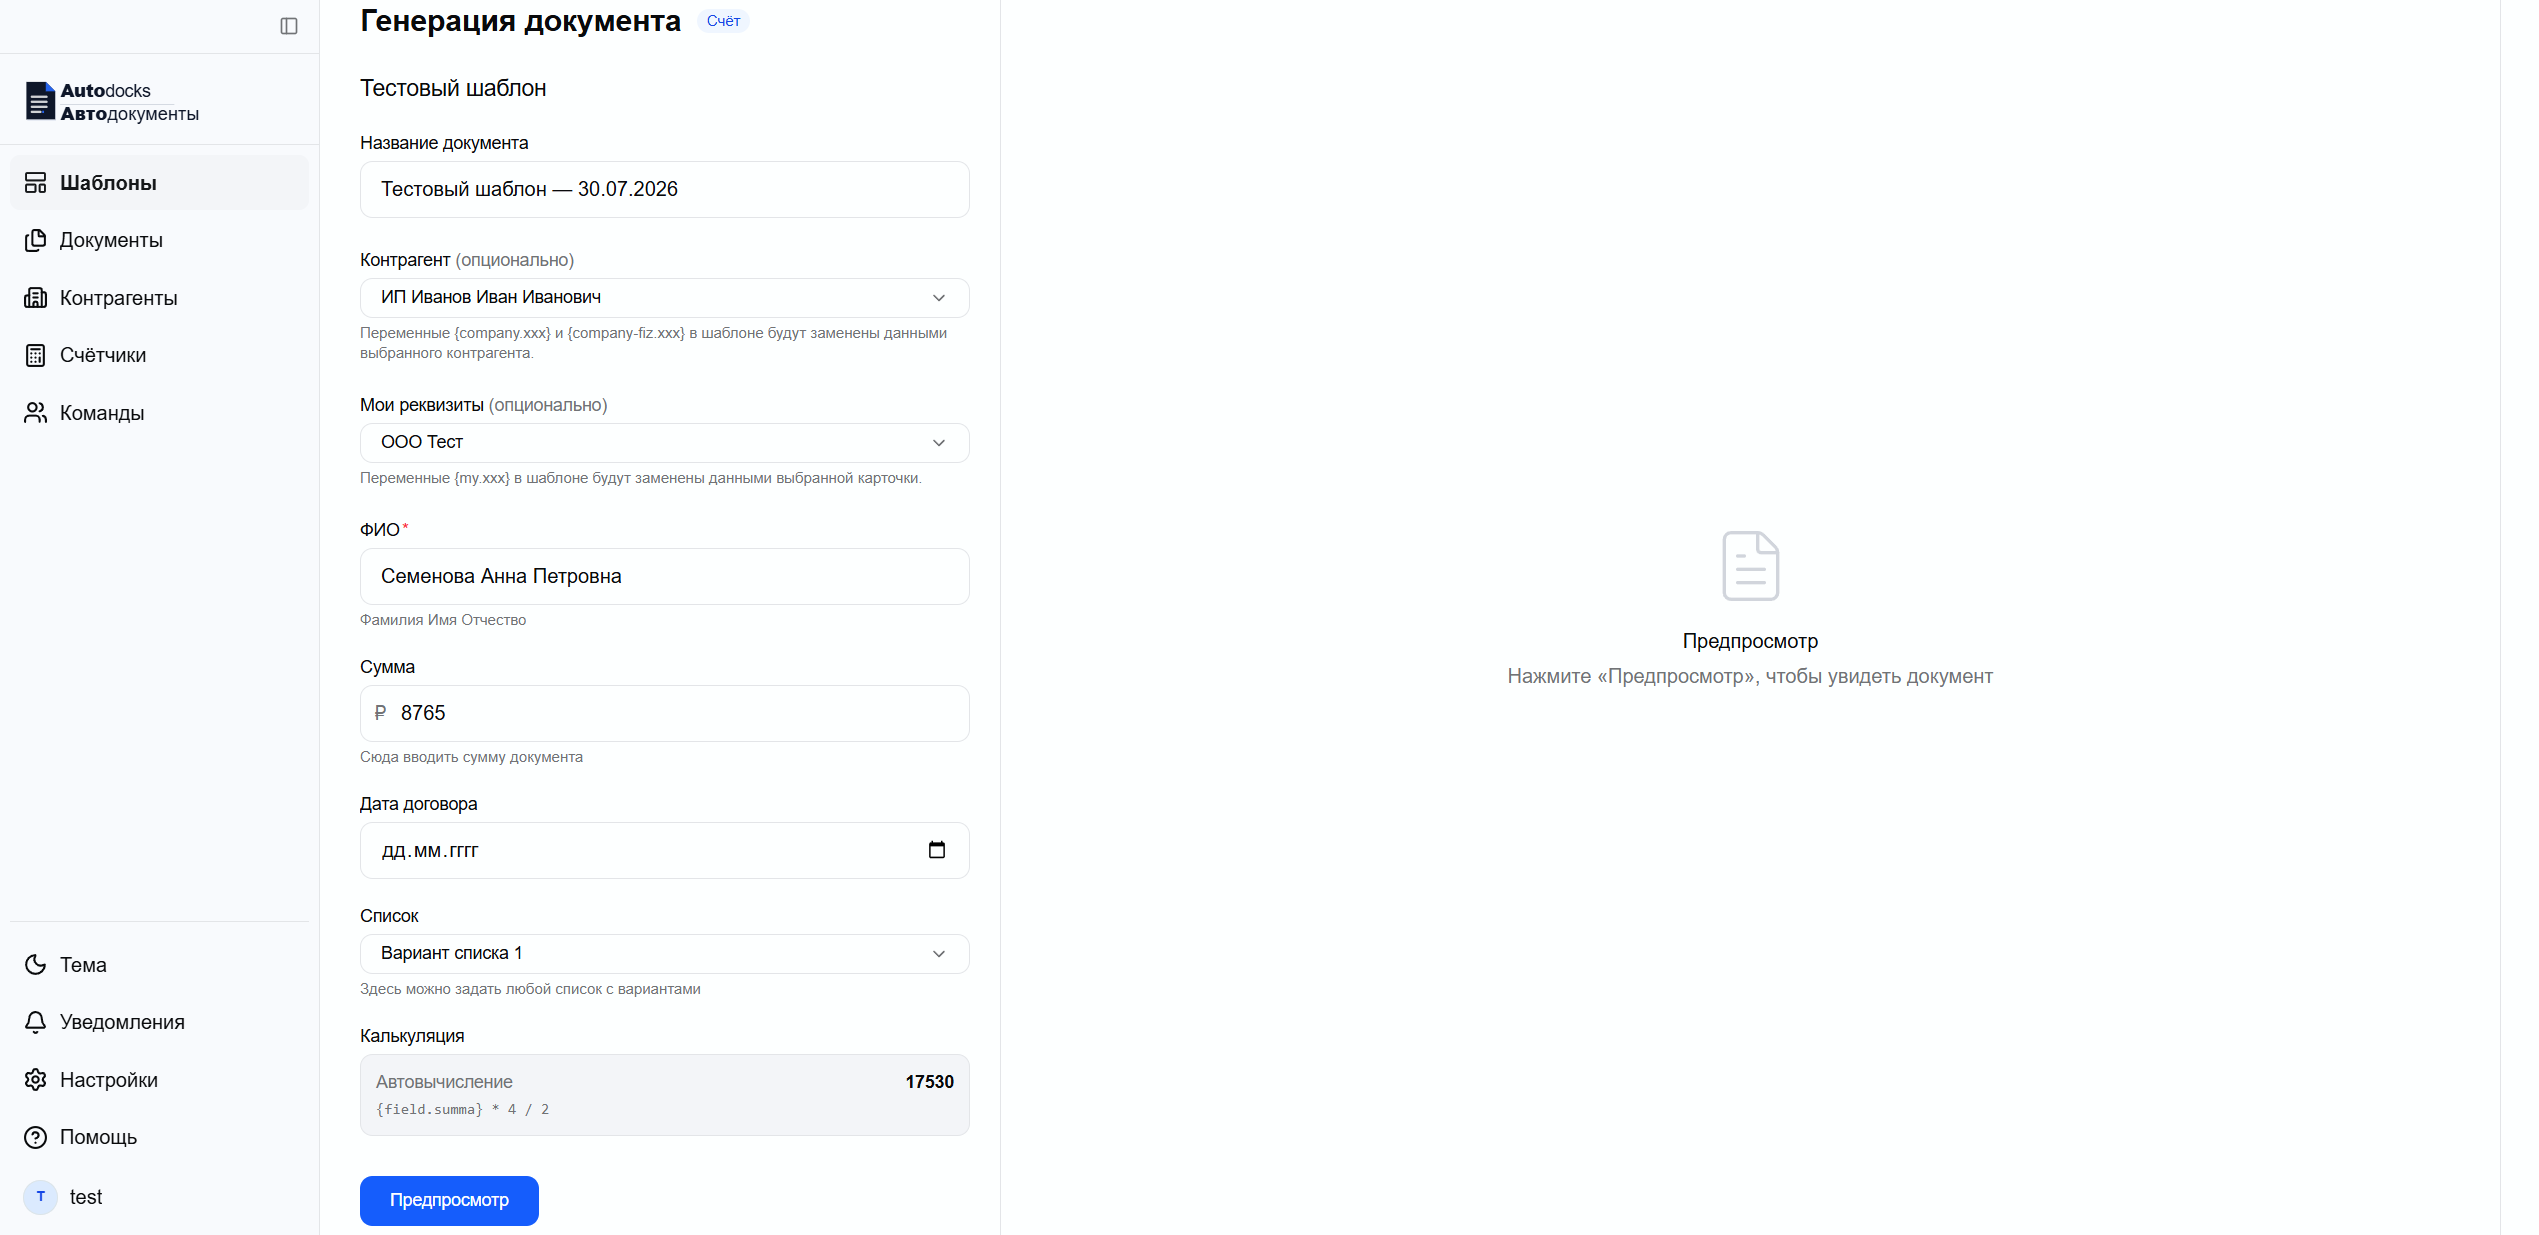Screen dimensions: 2539x1235
Task: Click the Калькуляция auto-calculation box
Action: tap(664, 1095)
